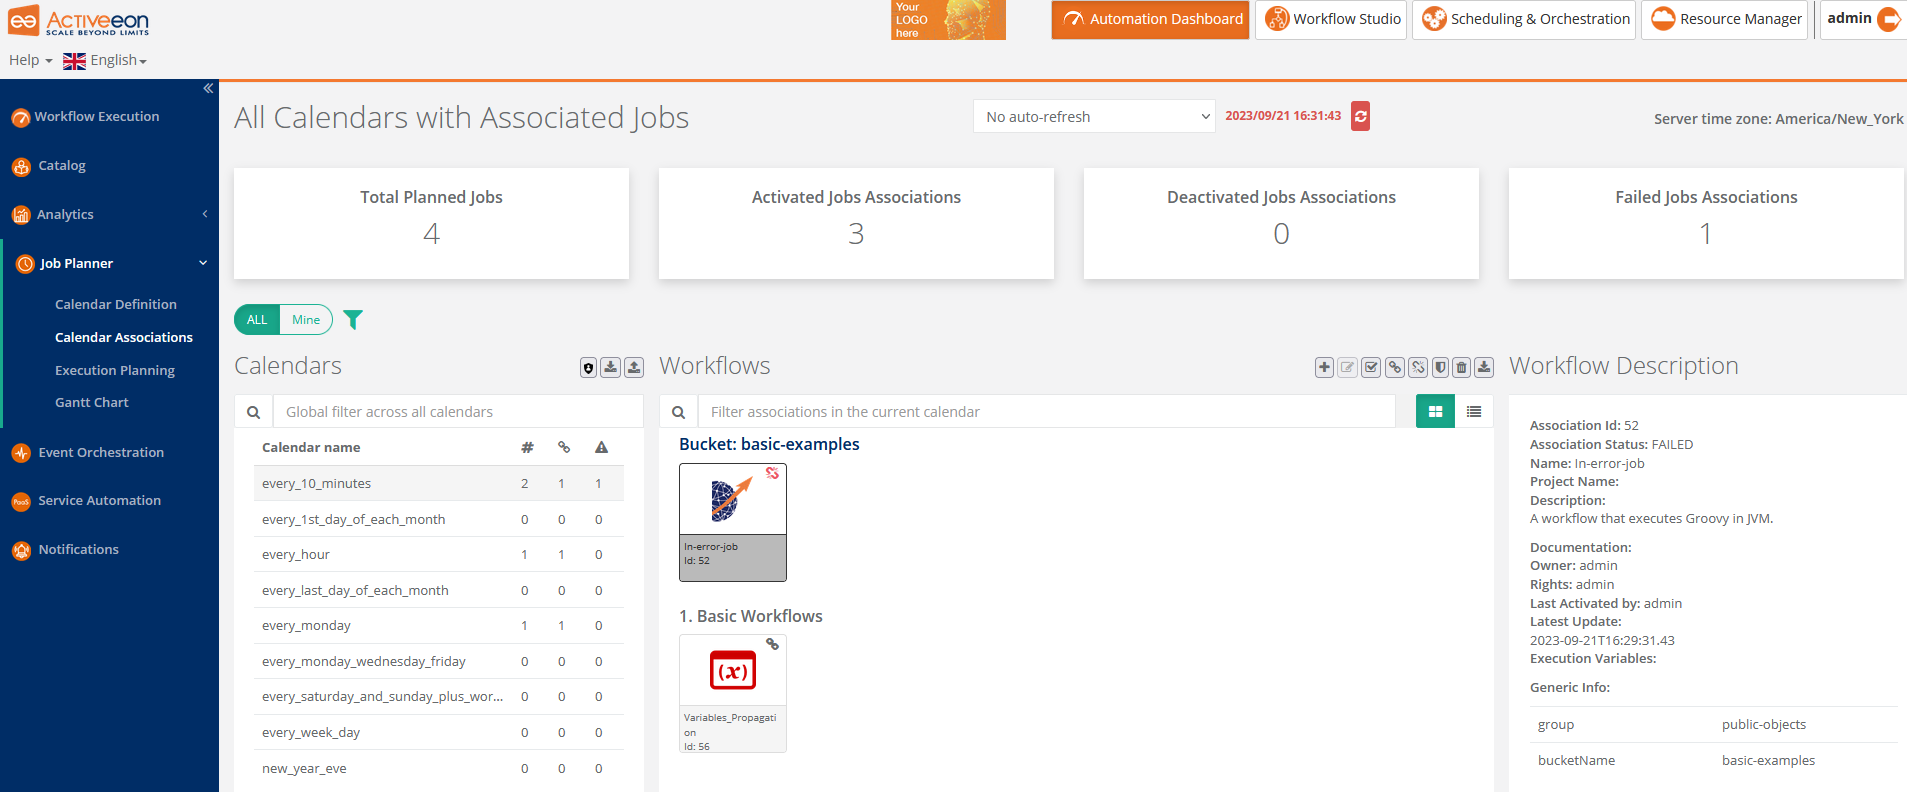Click the delete trash icon in Workflows
The height and width of the screenshot is (792, 1907).
(x=1461, y=368)
